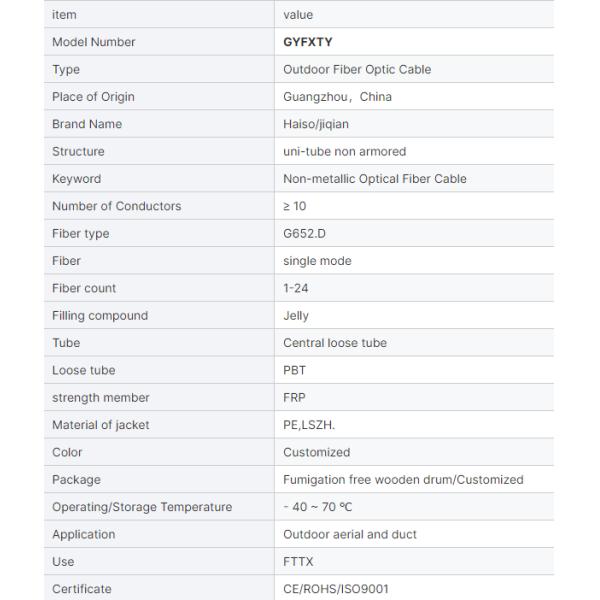Click the single mode fiber value
The image size is (600, 600).
[x=317, y=261]
